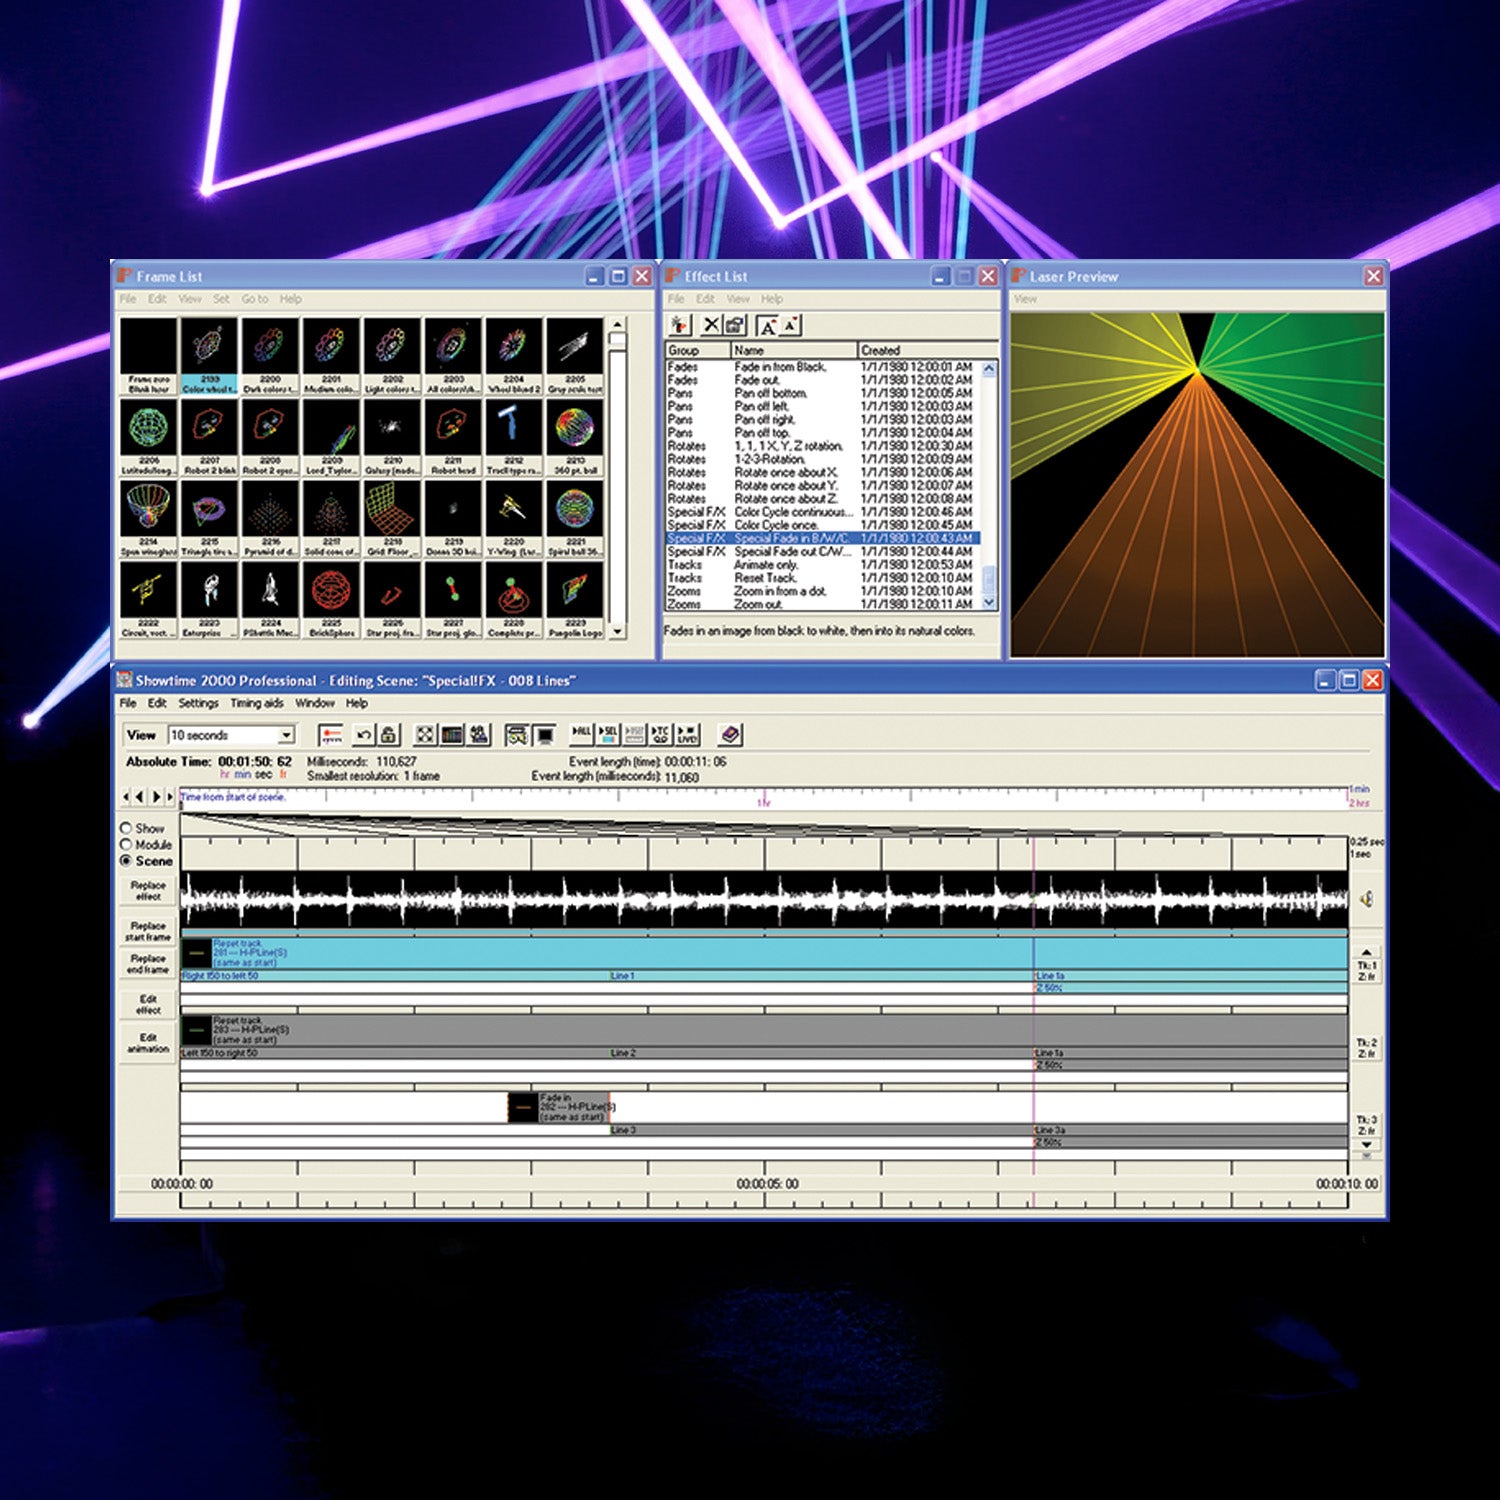Image resolution: width=1500 pixels, height=1500 pixels.
Task: Click the padlock lock icon in toolbar
Action: pos(389,735)
